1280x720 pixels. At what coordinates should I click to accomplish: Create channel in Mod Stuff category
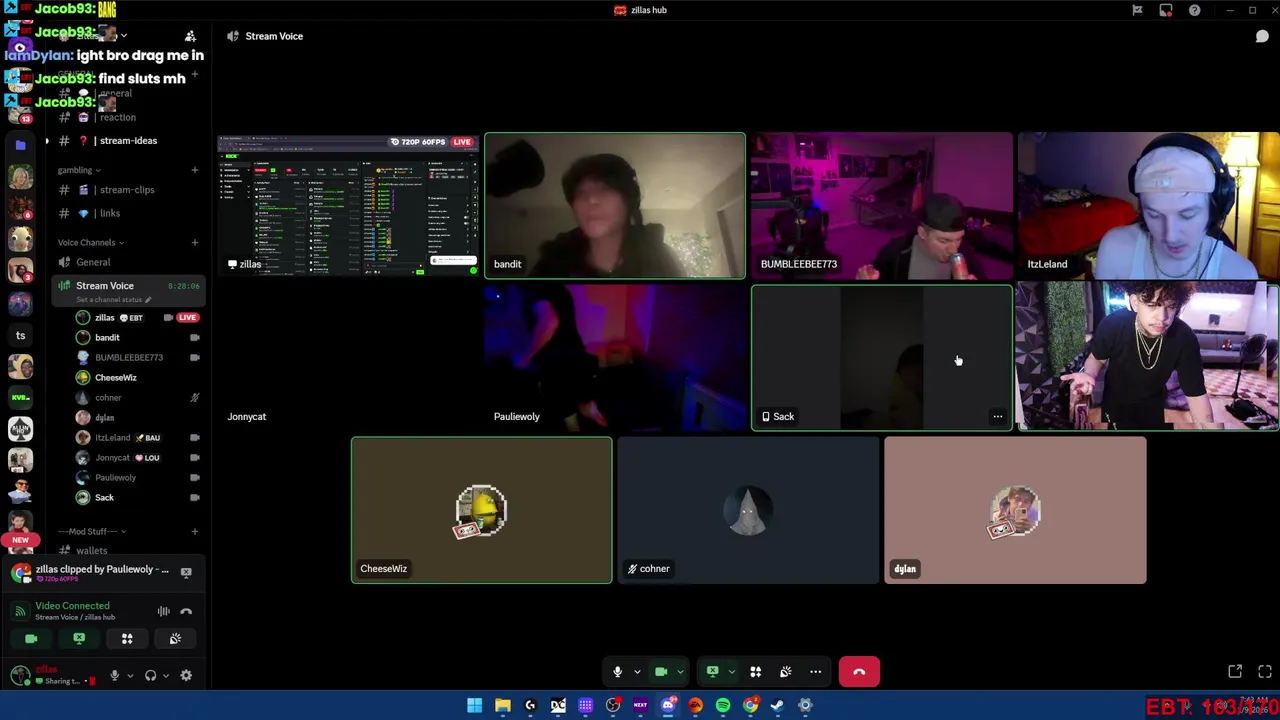pos(195,532)
